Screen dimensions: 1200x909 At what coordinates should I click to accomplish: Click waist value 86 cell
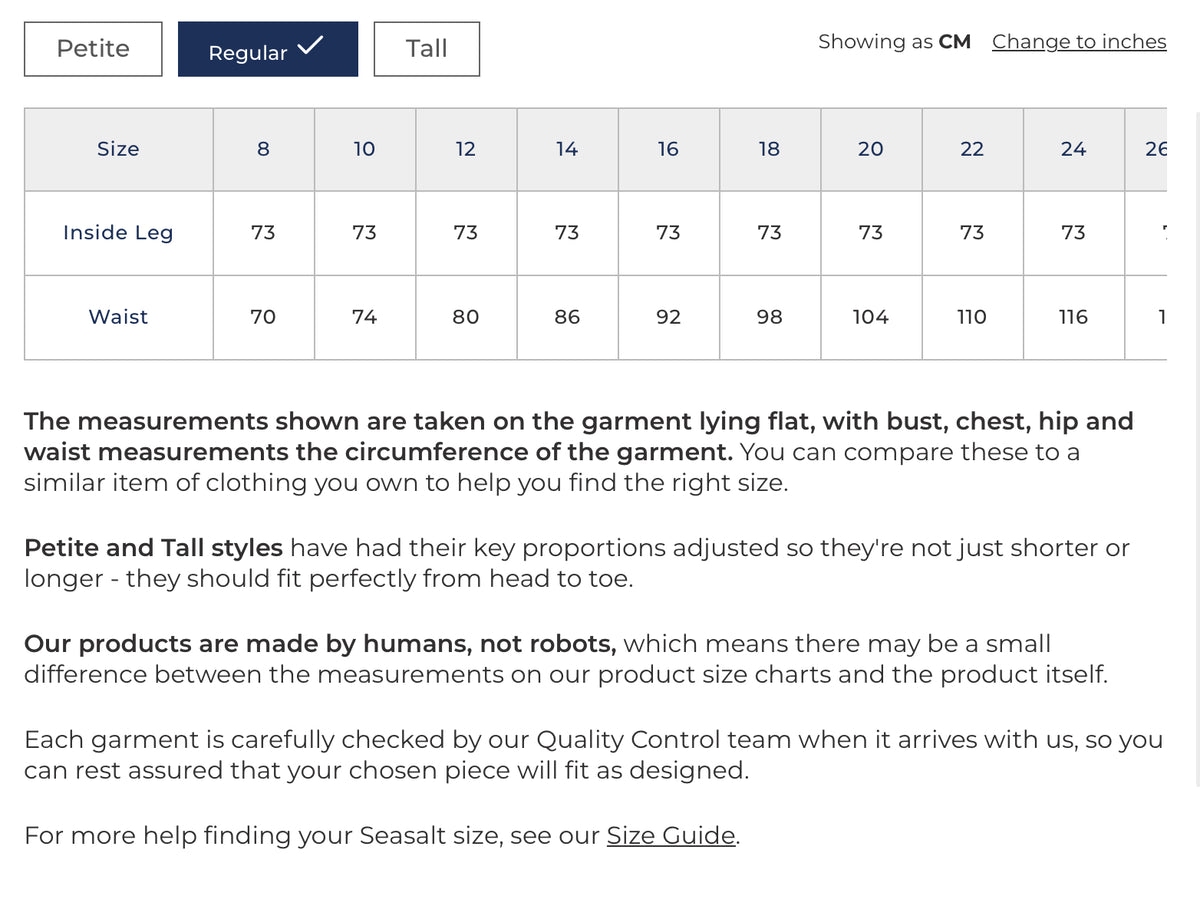point(567,317)
